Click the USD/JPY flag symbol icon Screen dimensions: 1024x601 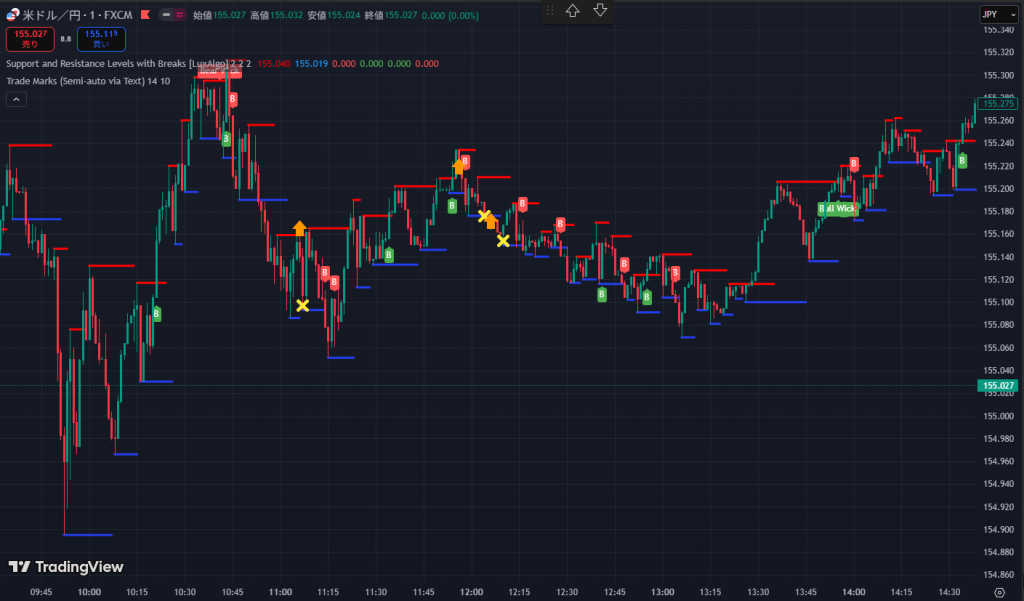[x=12, y=15]
